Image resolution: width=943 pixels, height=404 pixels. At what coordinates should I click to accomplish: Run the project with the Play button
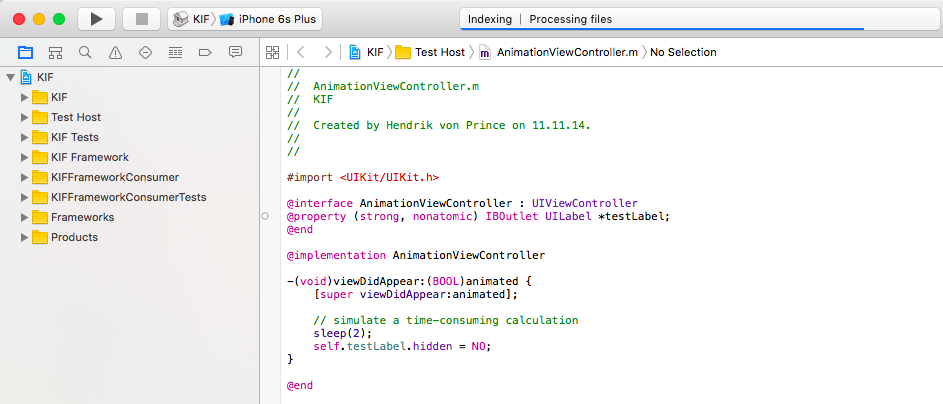coord(96,19)
